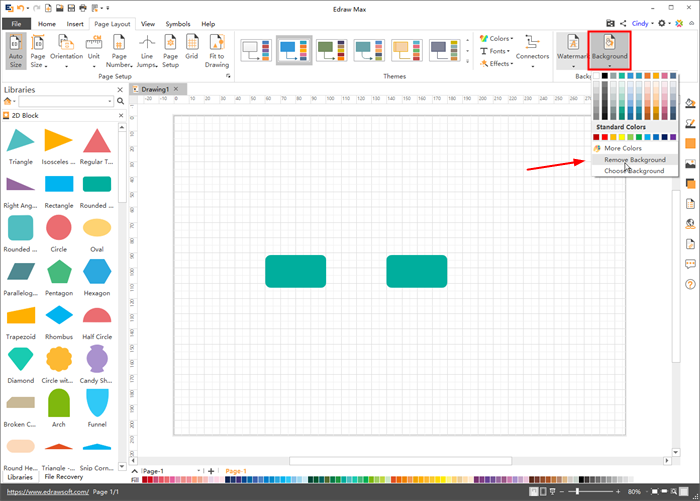Toggle the Auto Size button
The width and height of the screenshot is (700, 501).
[x=16, y=50]
